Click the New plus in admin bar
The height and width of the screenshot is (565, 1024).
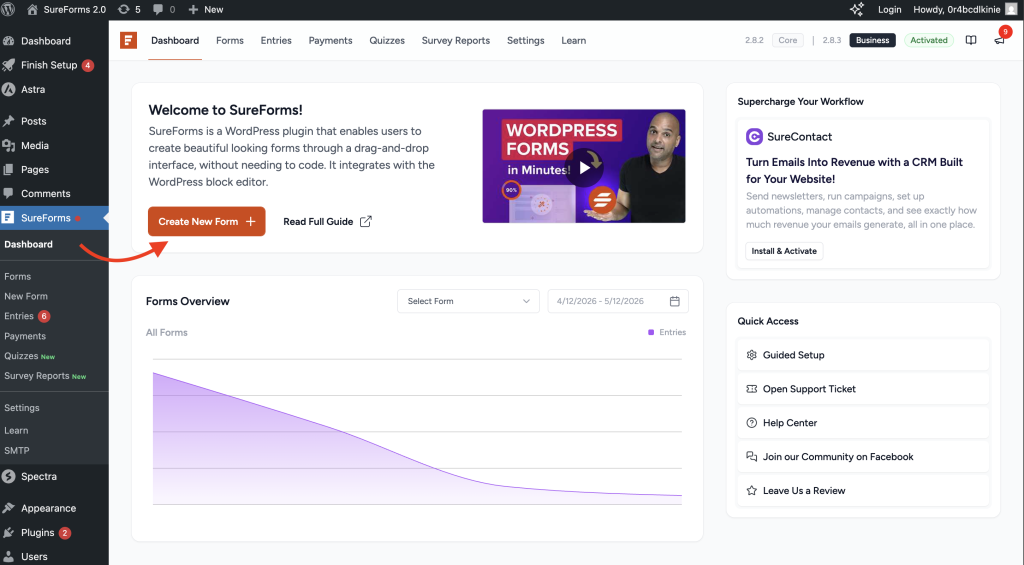tap(193, 9)
